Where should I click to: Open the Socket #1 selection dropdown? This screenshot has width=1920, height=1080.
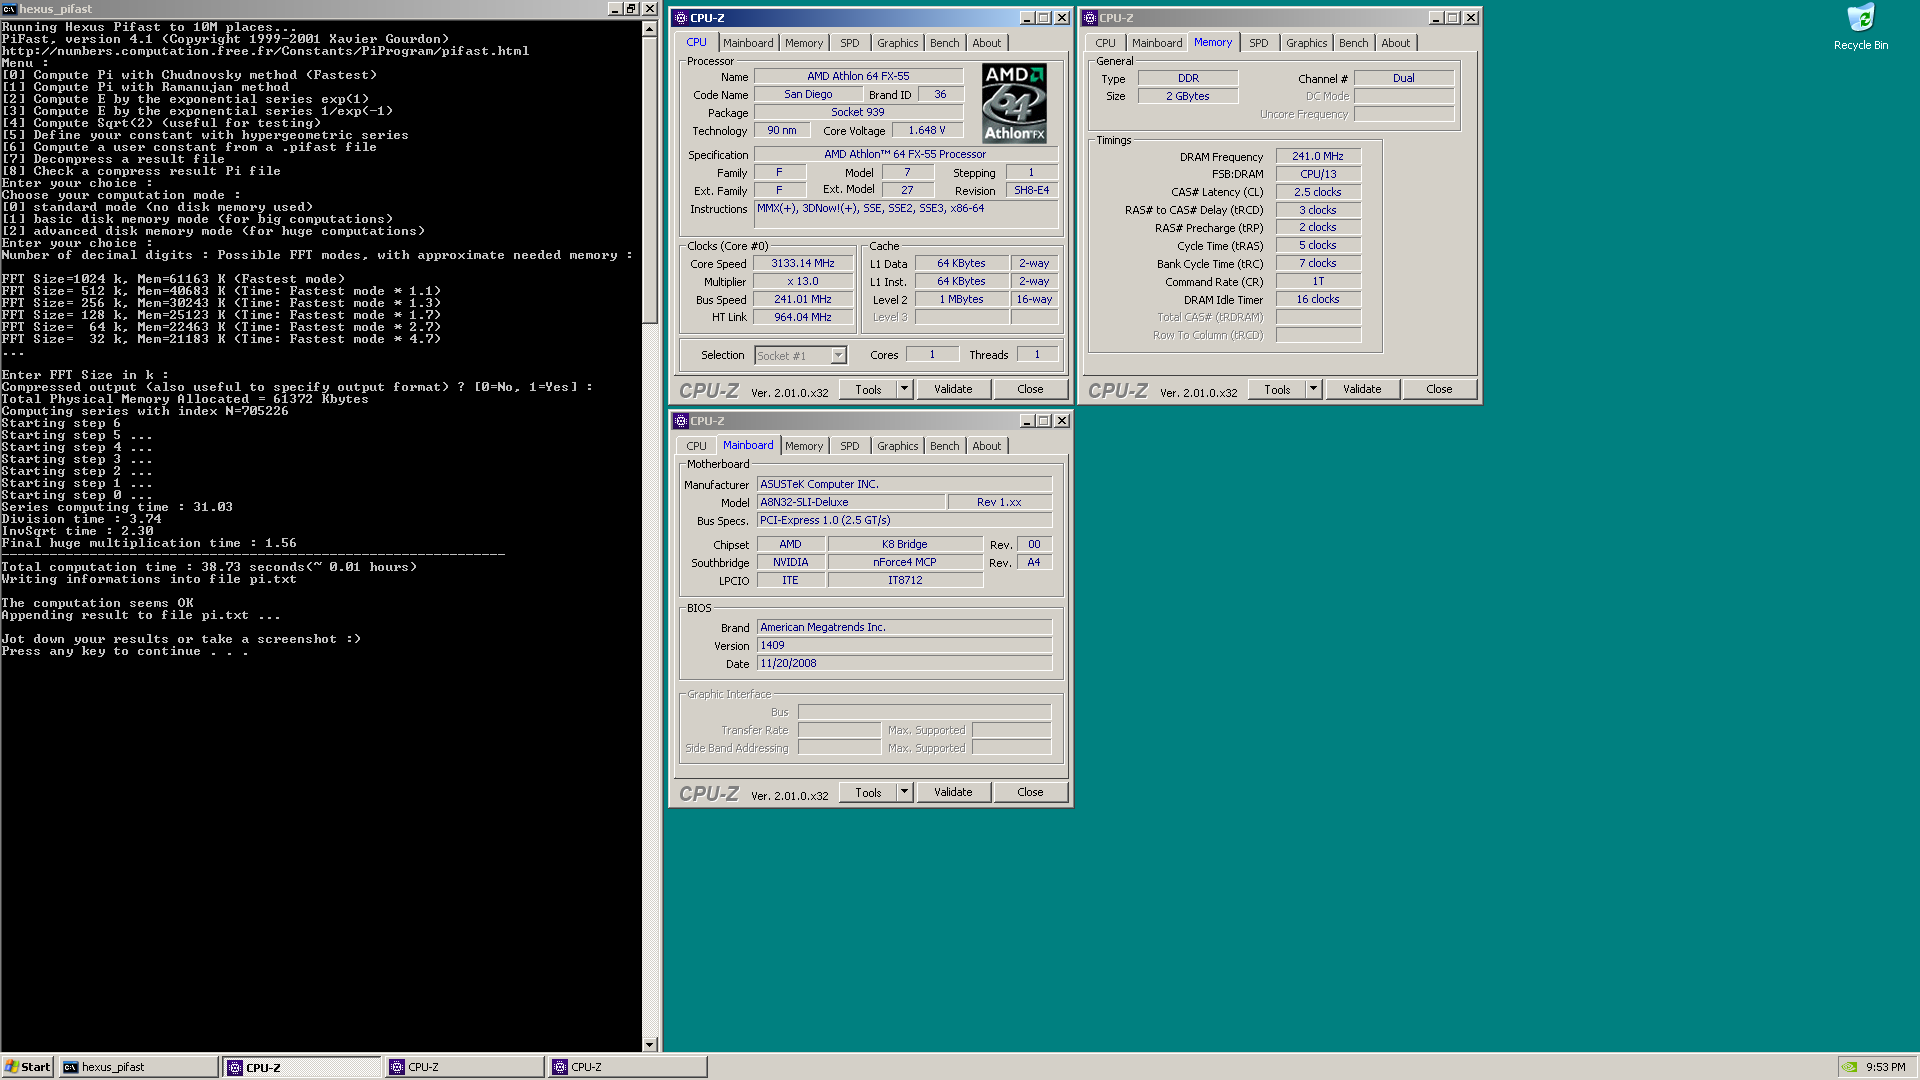(801, 355)
